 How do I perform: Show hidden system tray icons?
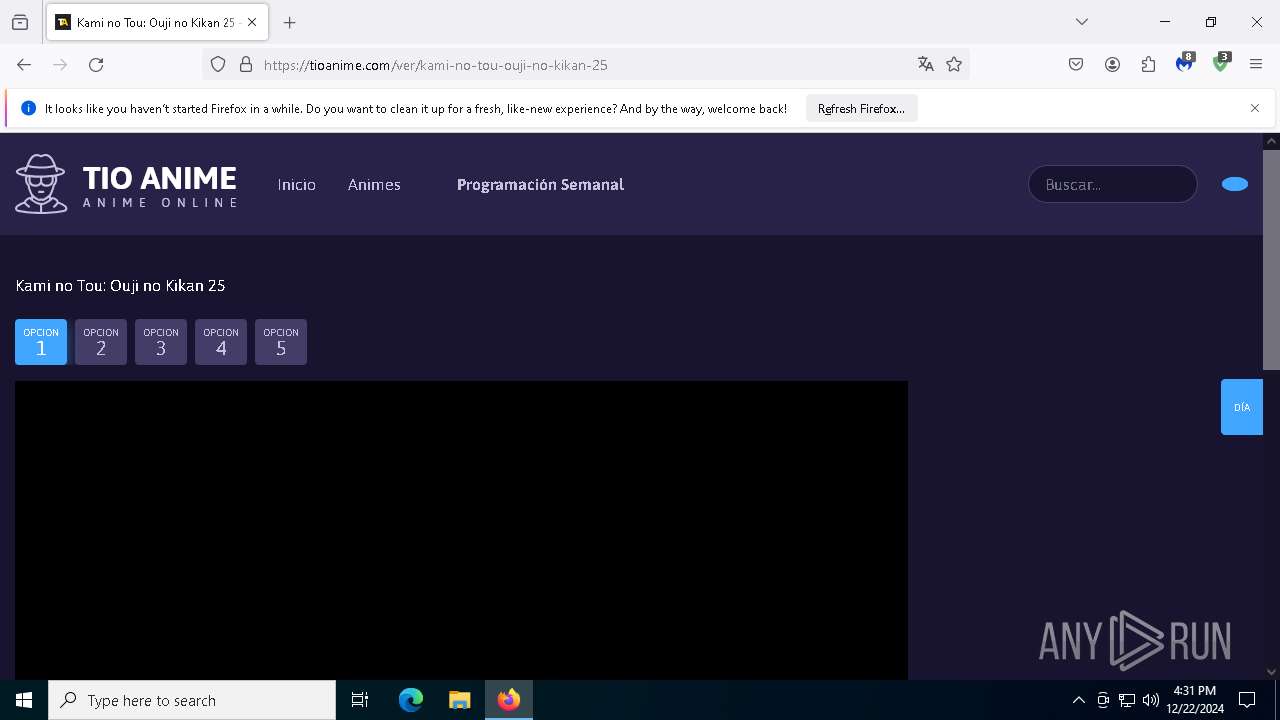1078,700
